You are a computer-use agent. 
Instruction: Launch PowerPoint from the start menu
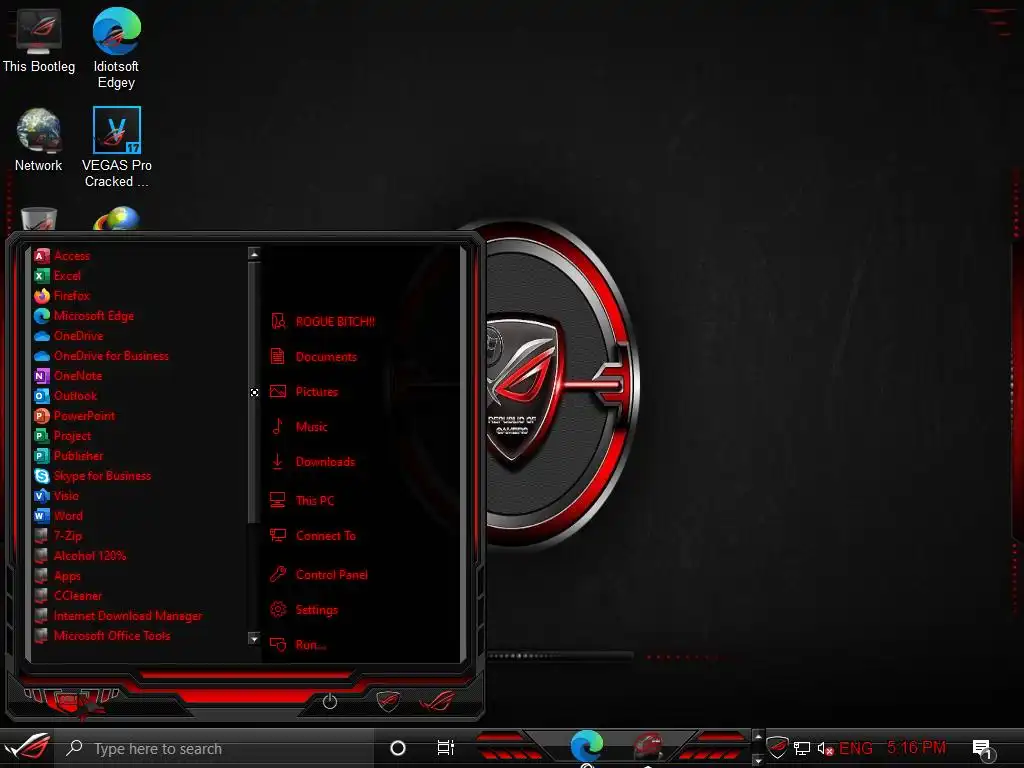pos(74,416)
